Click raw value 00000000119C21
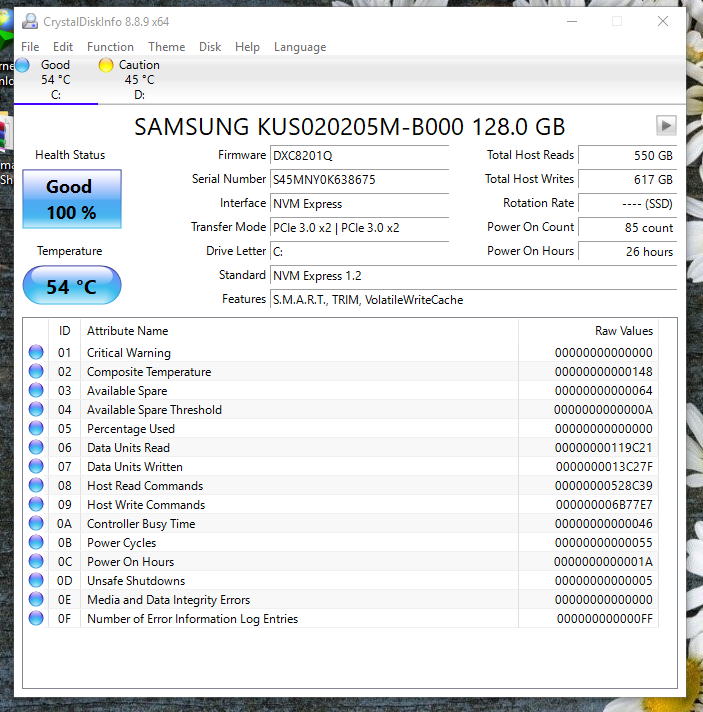Image resolution: width=703 pixels, height=712 pixels. [x=604, y=448]
